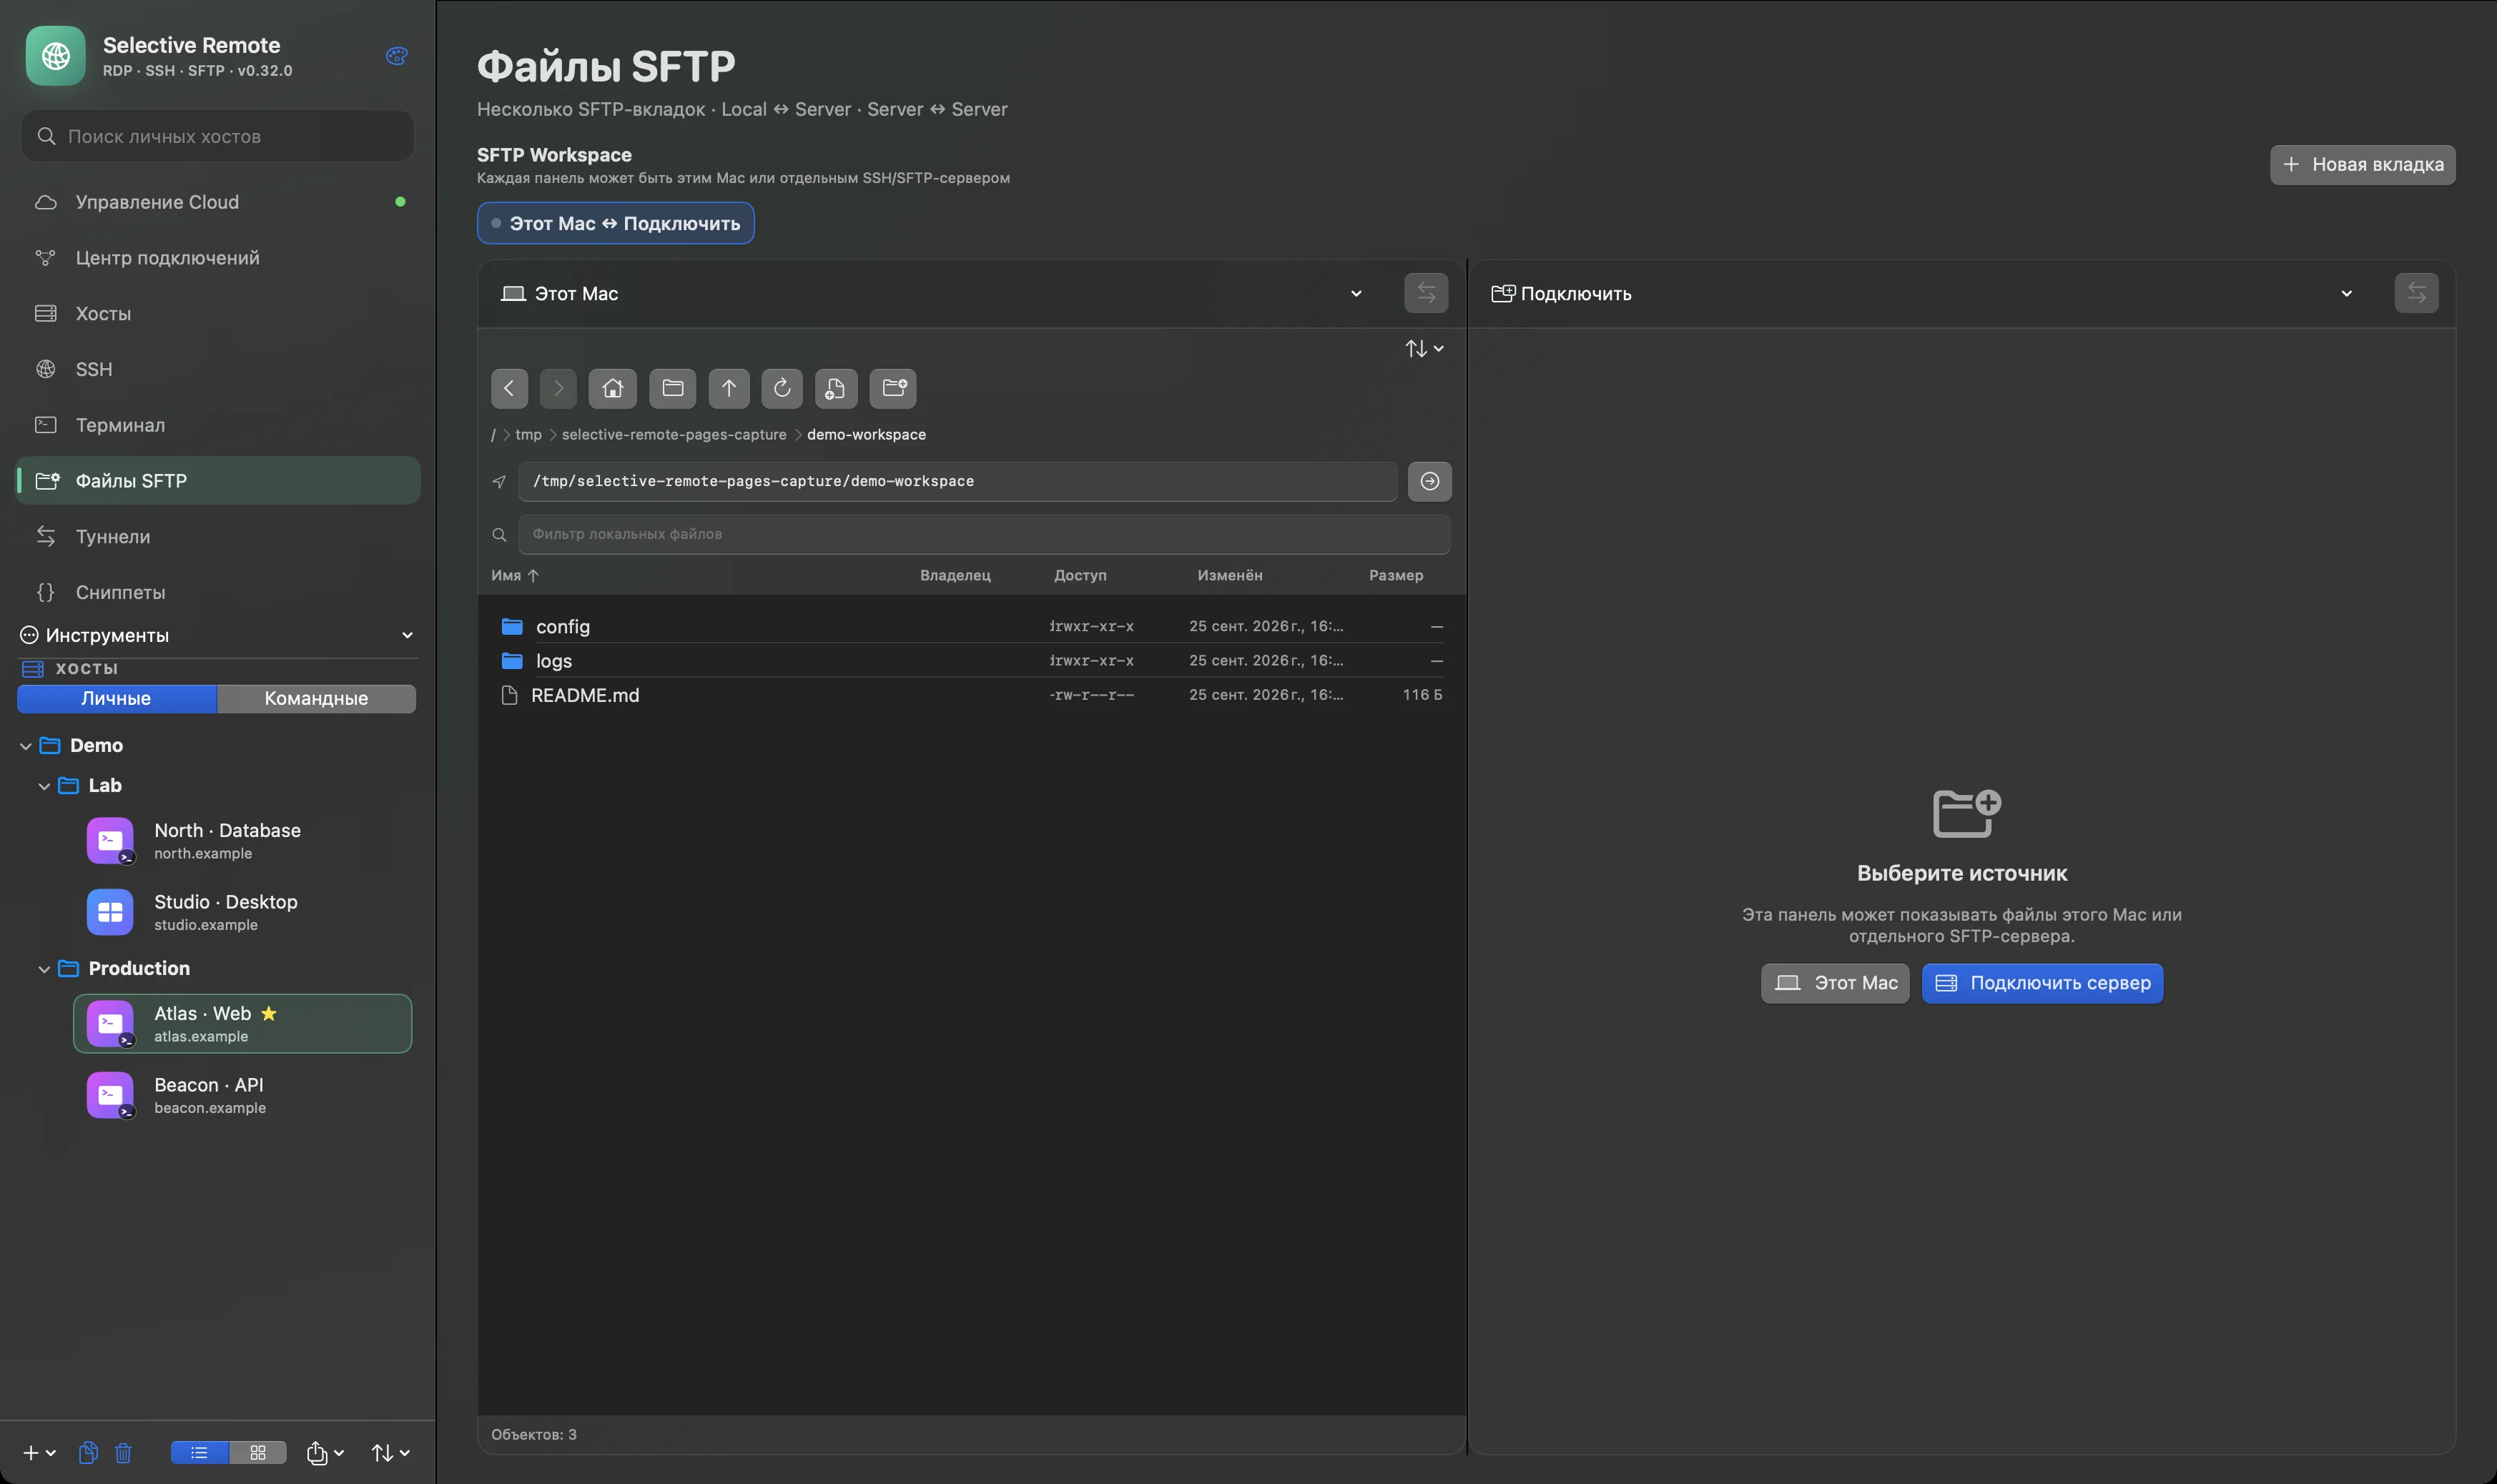Collapse the Production folder
The width and height of the screenshot is (2497, 1484).
coord(44,969)
